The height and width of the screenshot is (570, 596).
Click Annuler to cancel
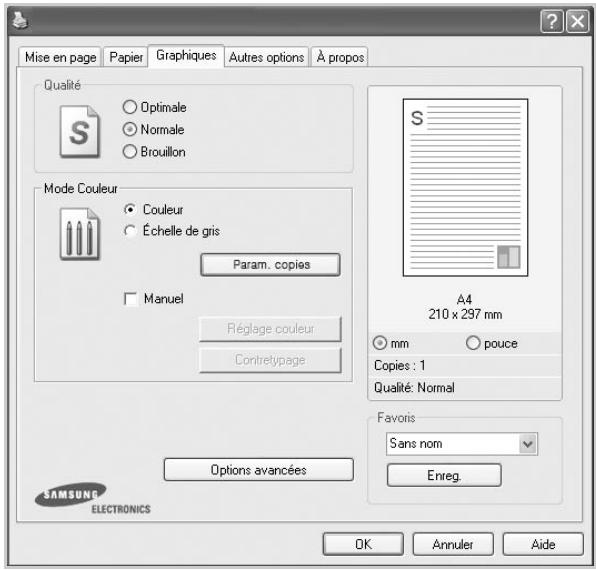pos(453,544)
